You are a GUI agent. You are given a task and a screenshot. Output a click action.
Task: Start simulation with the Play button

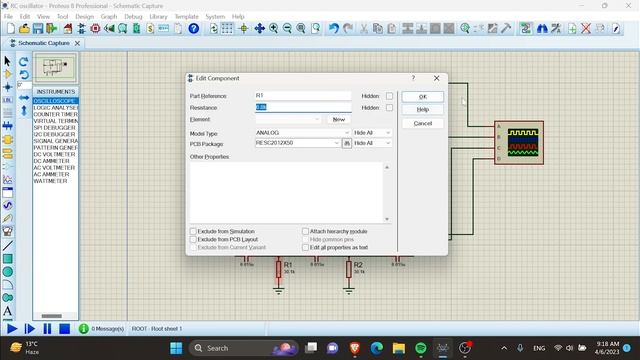pyautogui.click(x=12, y=329)
